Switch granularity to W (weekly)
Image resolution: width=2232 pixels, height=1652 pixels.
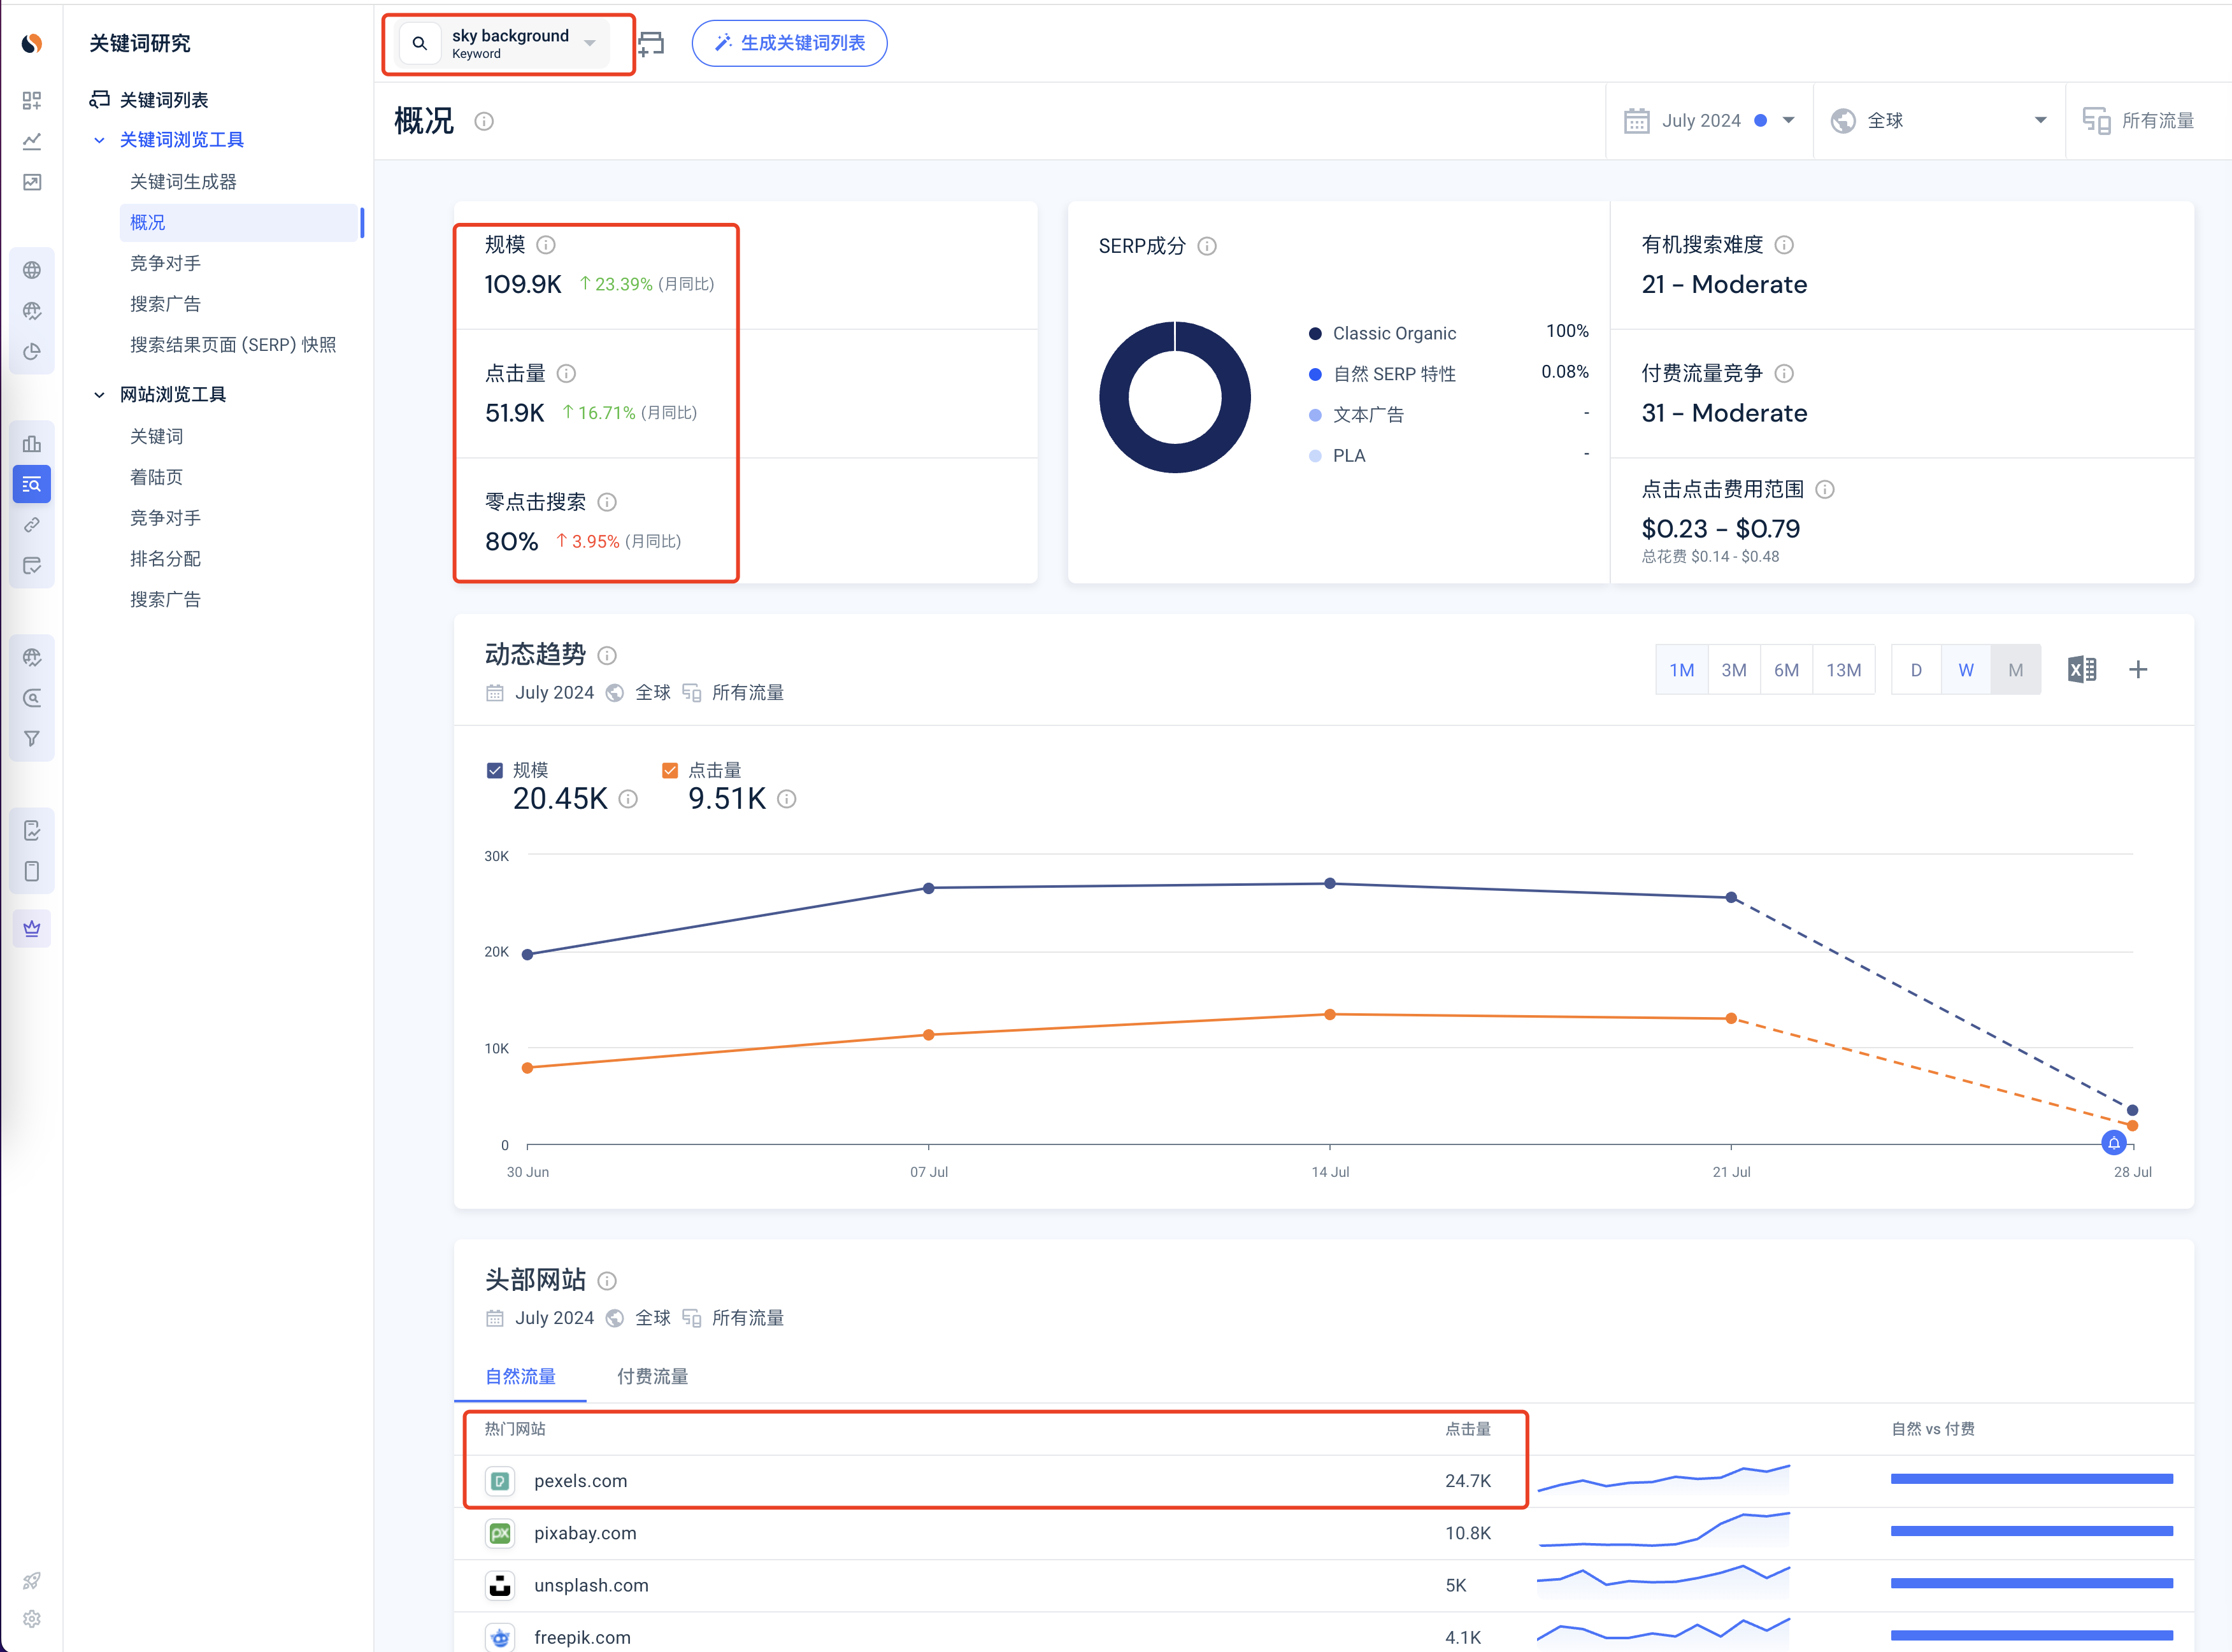(x=1966, y=670)
